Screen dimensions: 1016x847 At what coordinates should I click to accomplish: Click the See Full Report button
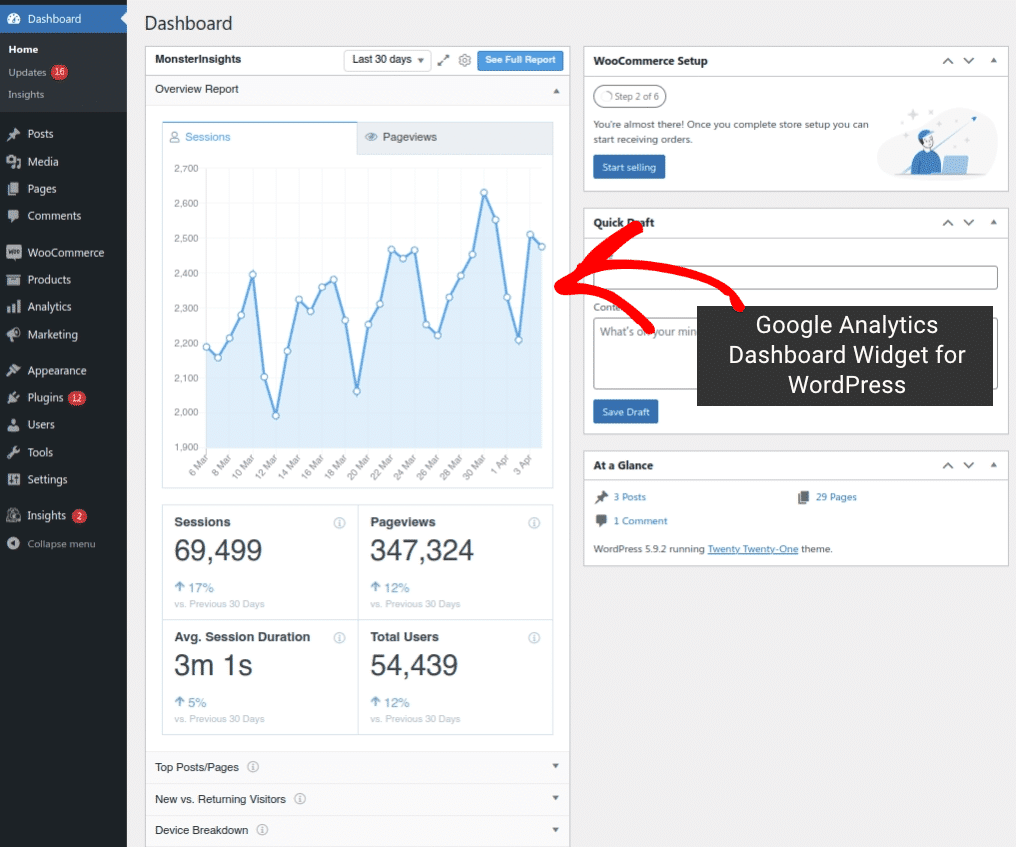tap(520, 60)
